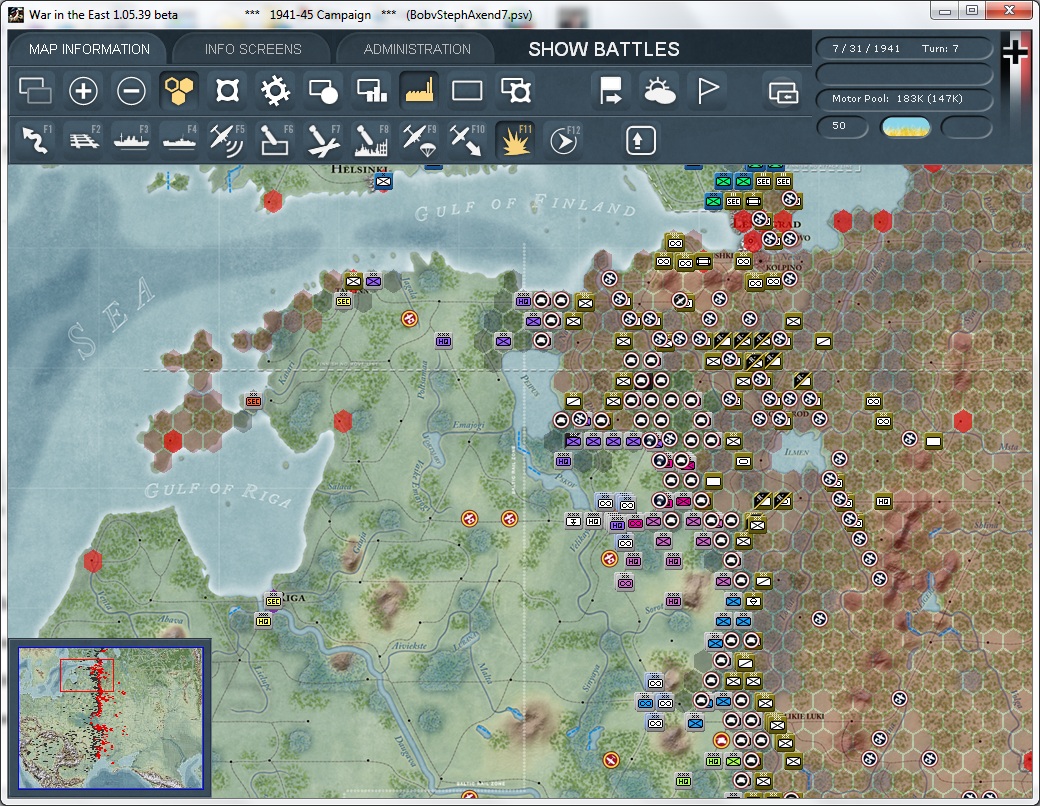1040x806 pixels.
Task: Toggle the four-cornered fort shape toolbar icon
Action: [227, 91]
